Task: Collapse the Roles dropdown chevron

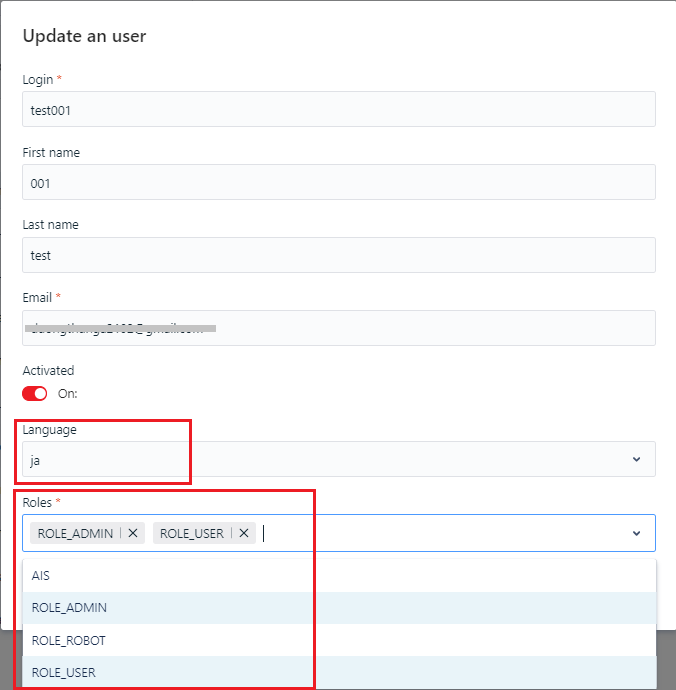Action: click(x=636, y=533)
